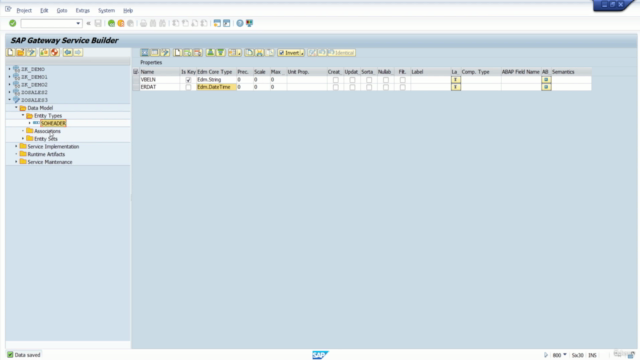This screenshot has width=640, height=360.
Task: Click the Identical button
Action: [342, 53]
